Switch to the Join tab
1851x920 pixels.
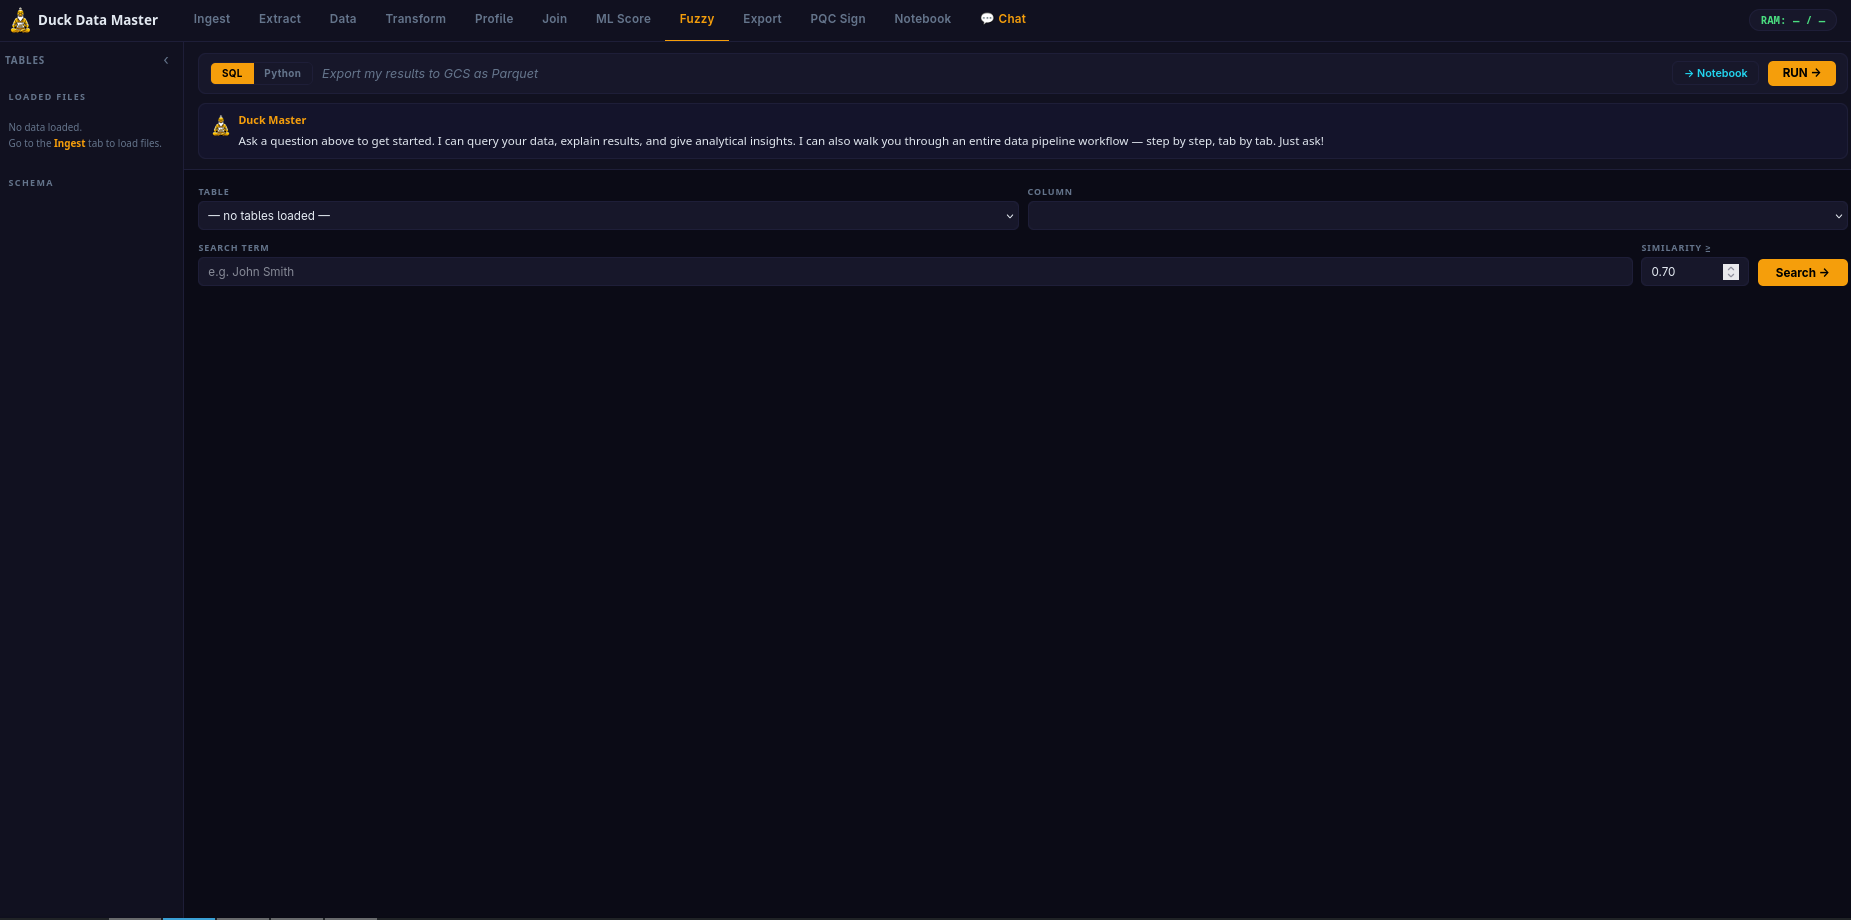pos(555,19)
